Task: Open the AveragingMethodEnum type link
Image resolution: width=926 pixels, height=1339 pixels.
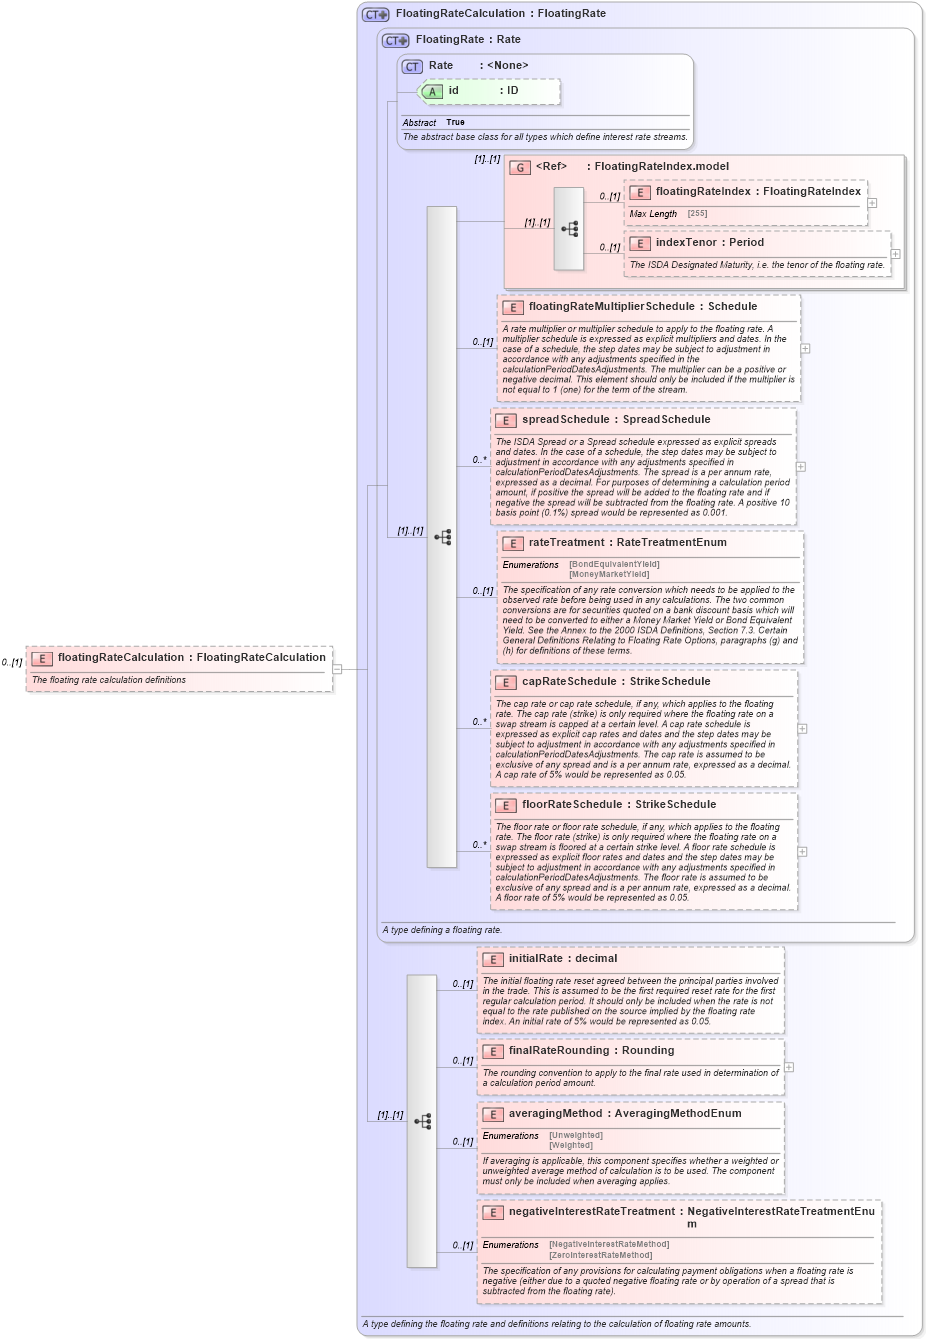Action: 678,1114
